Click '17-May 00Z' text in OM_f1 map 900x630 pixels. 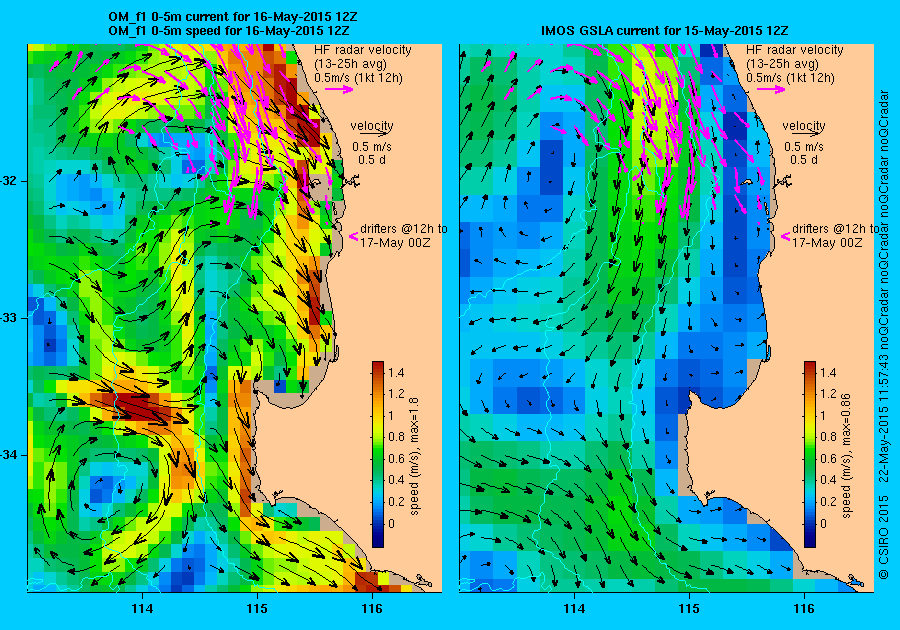(x=395, y=243)
